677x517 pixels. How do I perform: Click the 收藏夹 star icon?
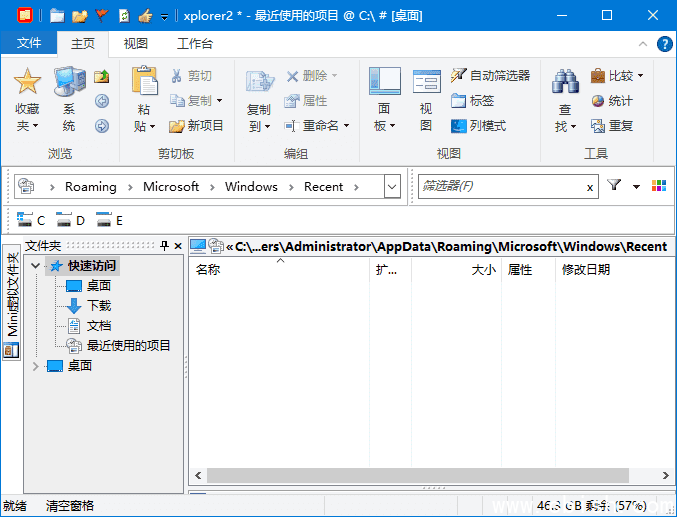27,81
